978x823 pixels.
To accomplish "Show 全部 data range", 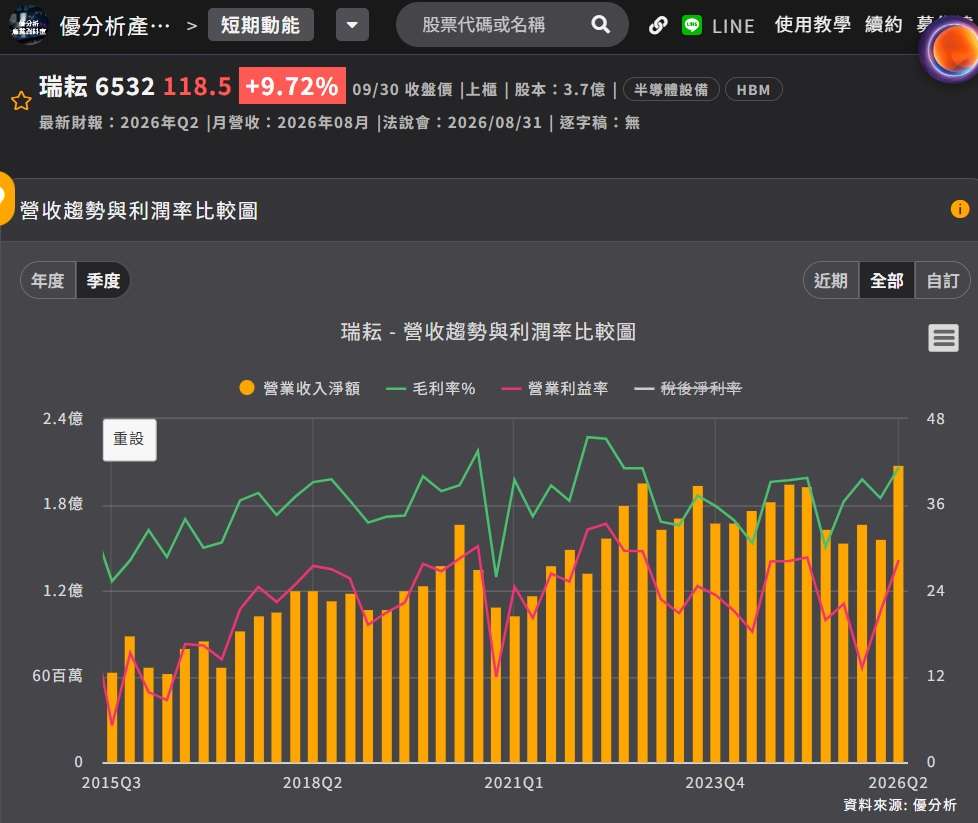I will [x=887, y=280].
